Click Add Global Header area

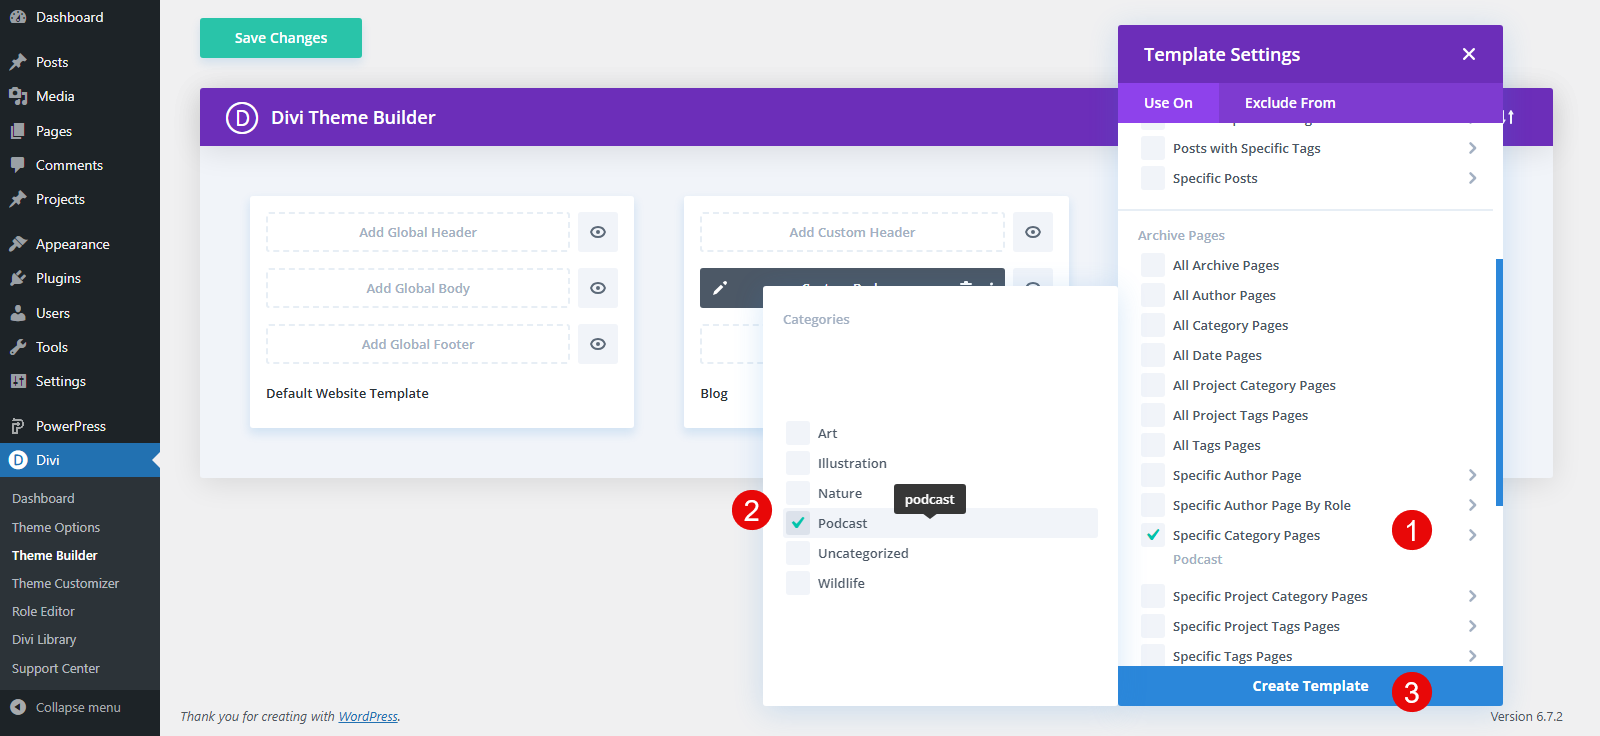[x=418, y=232]
